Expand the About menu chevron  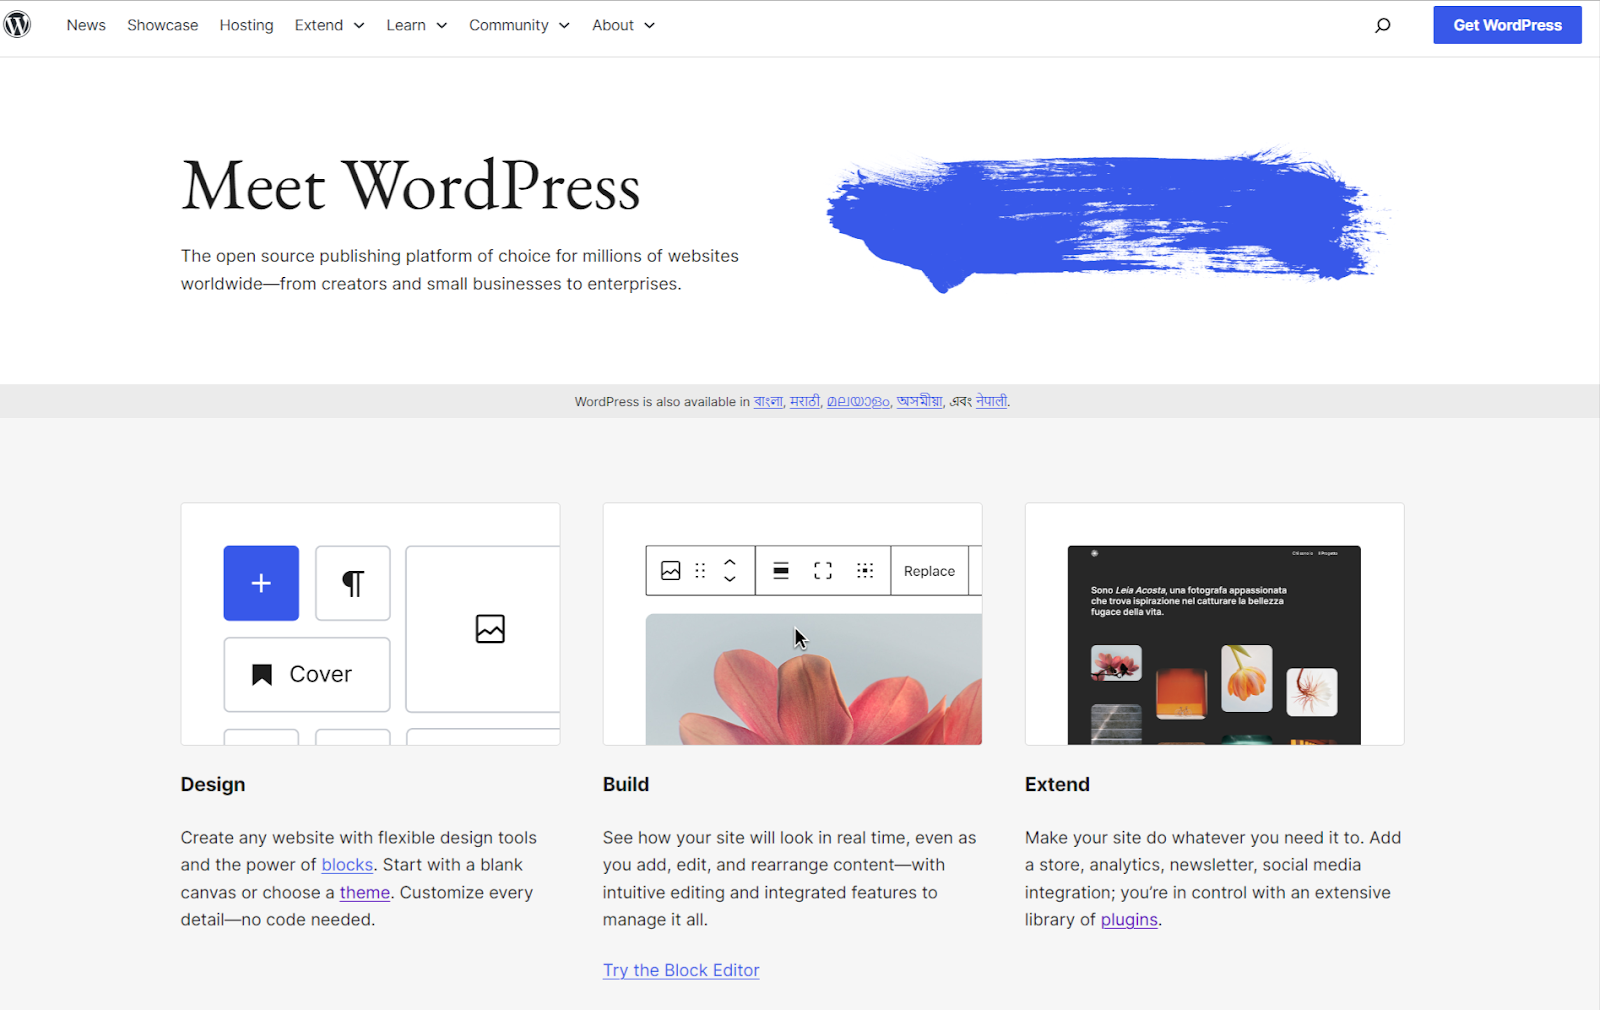tap(649, 26)
